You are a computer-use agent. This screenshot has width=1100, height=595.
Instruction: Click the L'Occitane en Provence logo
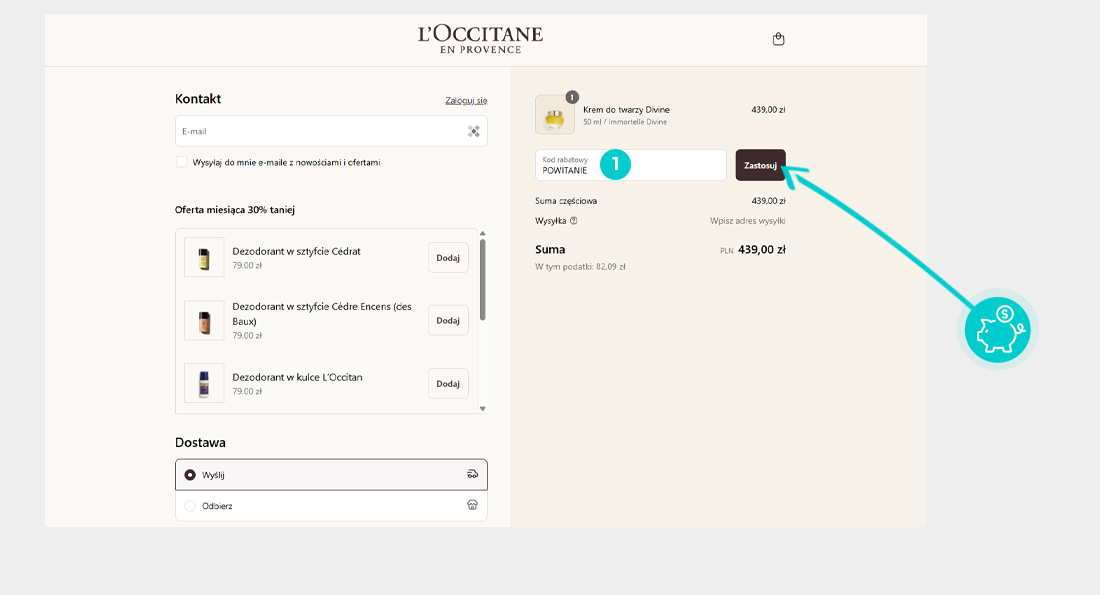[x=481, y=39]
